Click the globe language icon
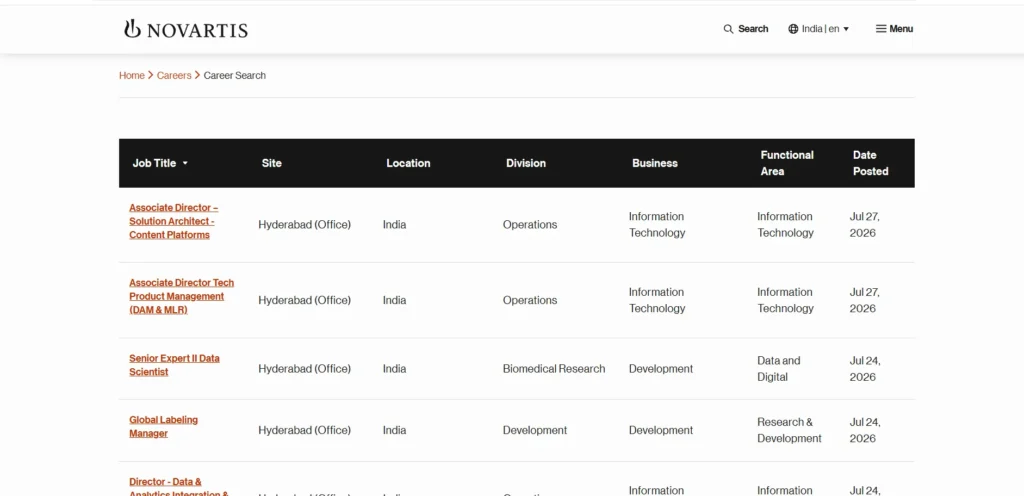 [x=793, y=29]
